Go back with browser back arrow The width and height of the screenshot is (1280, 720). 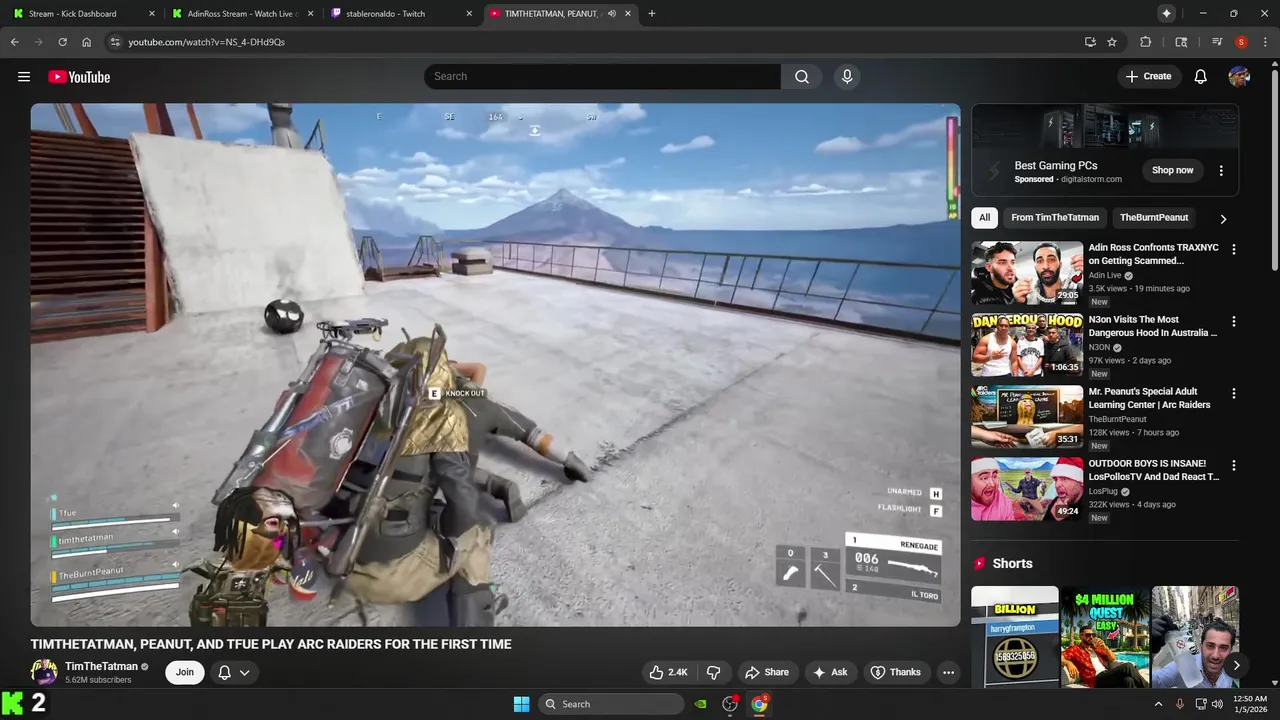click(15, 42)
